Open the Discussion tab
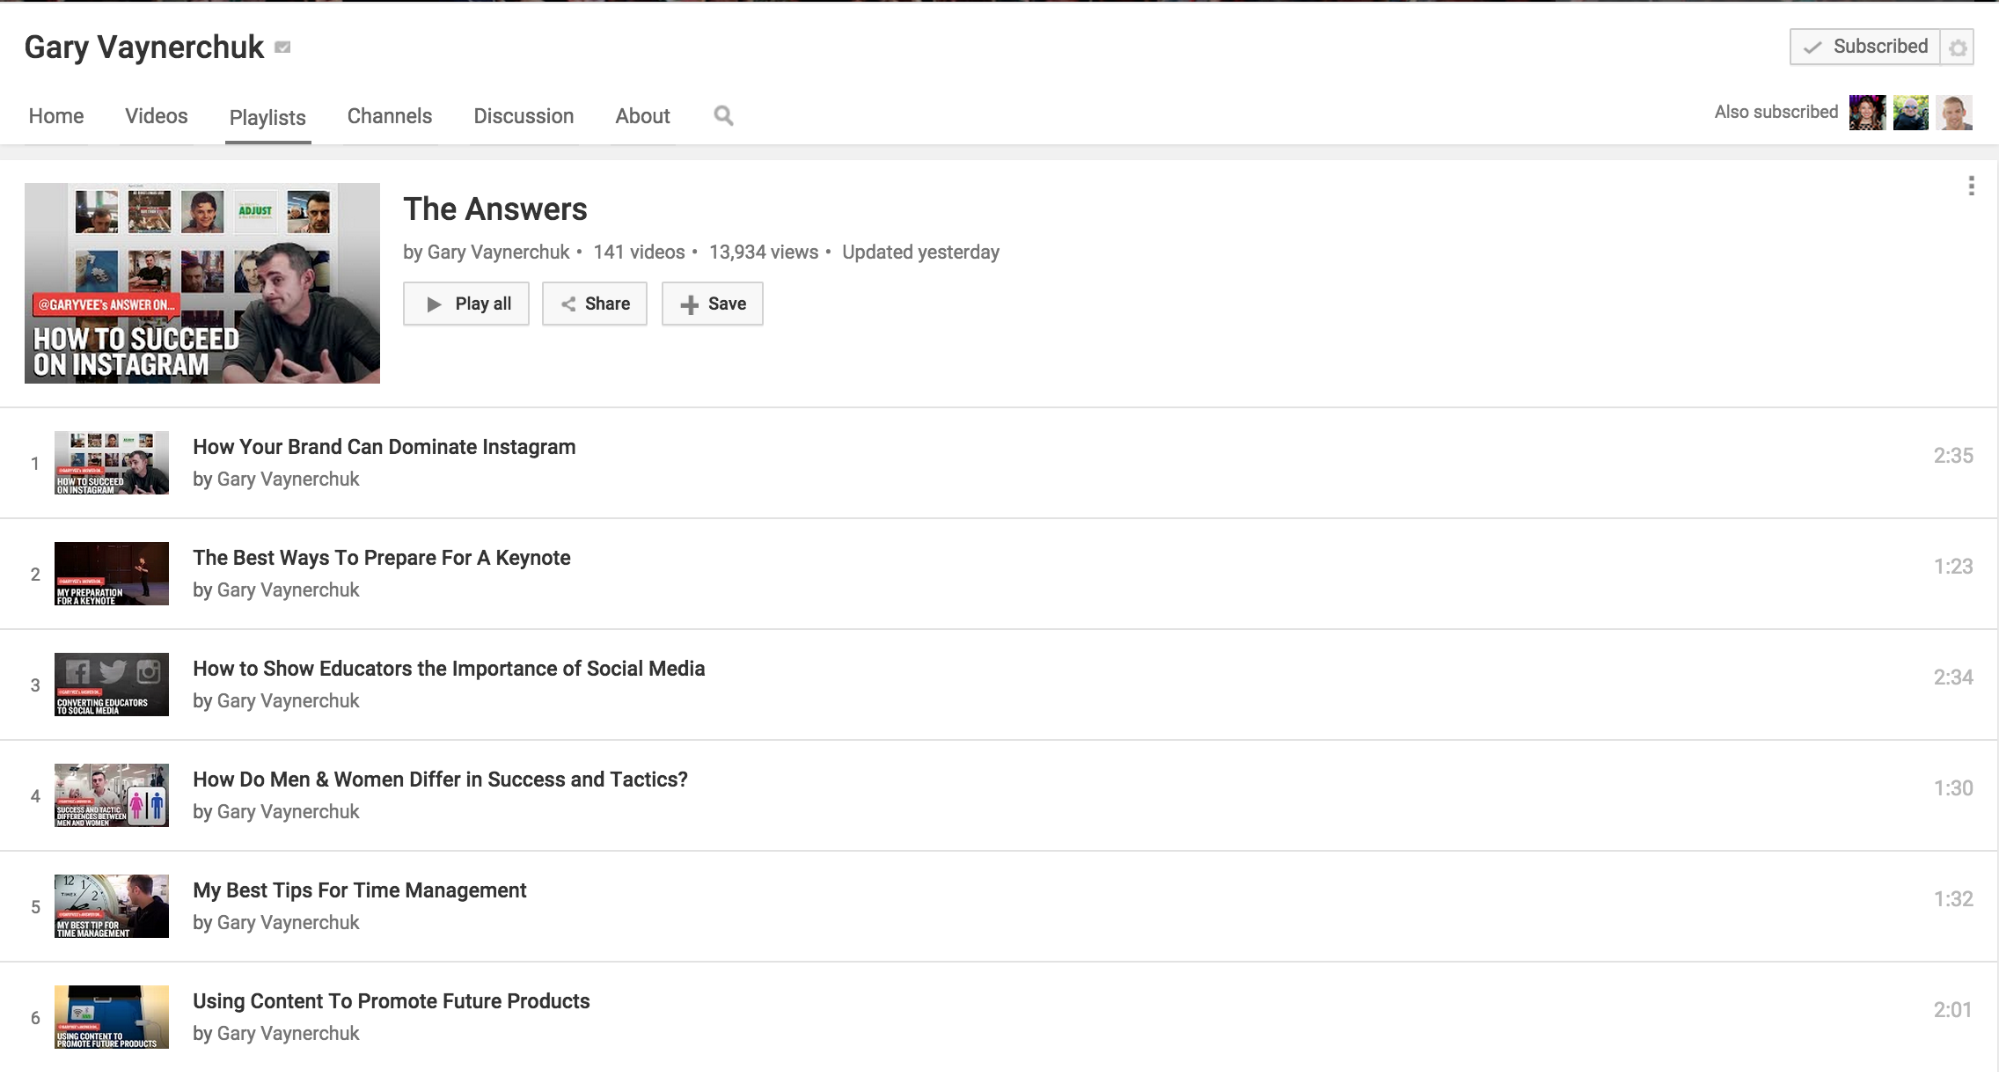The width and height of the screenshot is (1999, 1072). (x=523, y=116)
